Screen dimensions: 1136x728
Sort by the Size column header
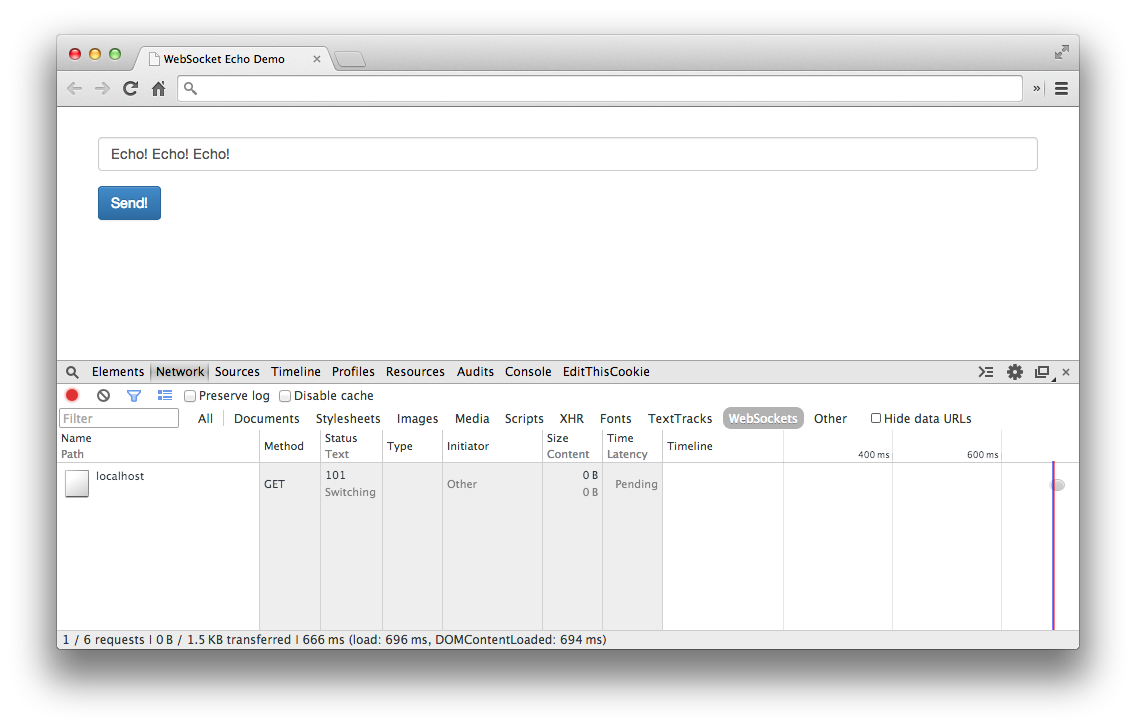pyautogui.click(x=572, y=446)
